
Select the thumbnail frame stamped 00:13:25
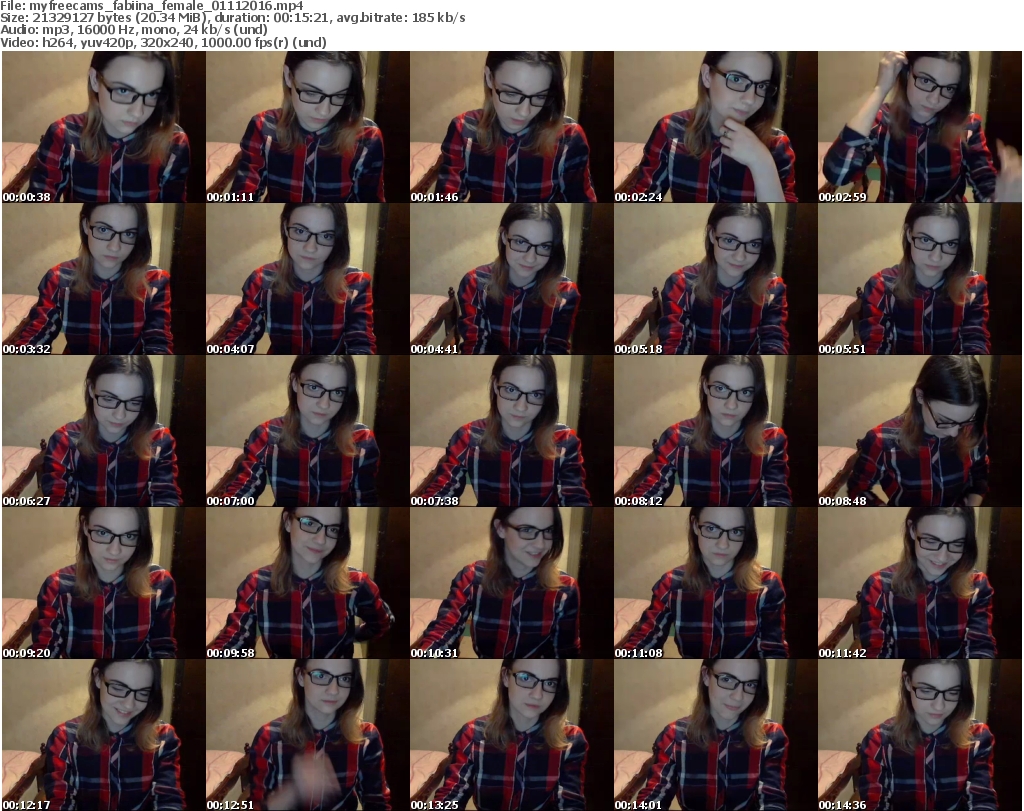coord(511,735)
